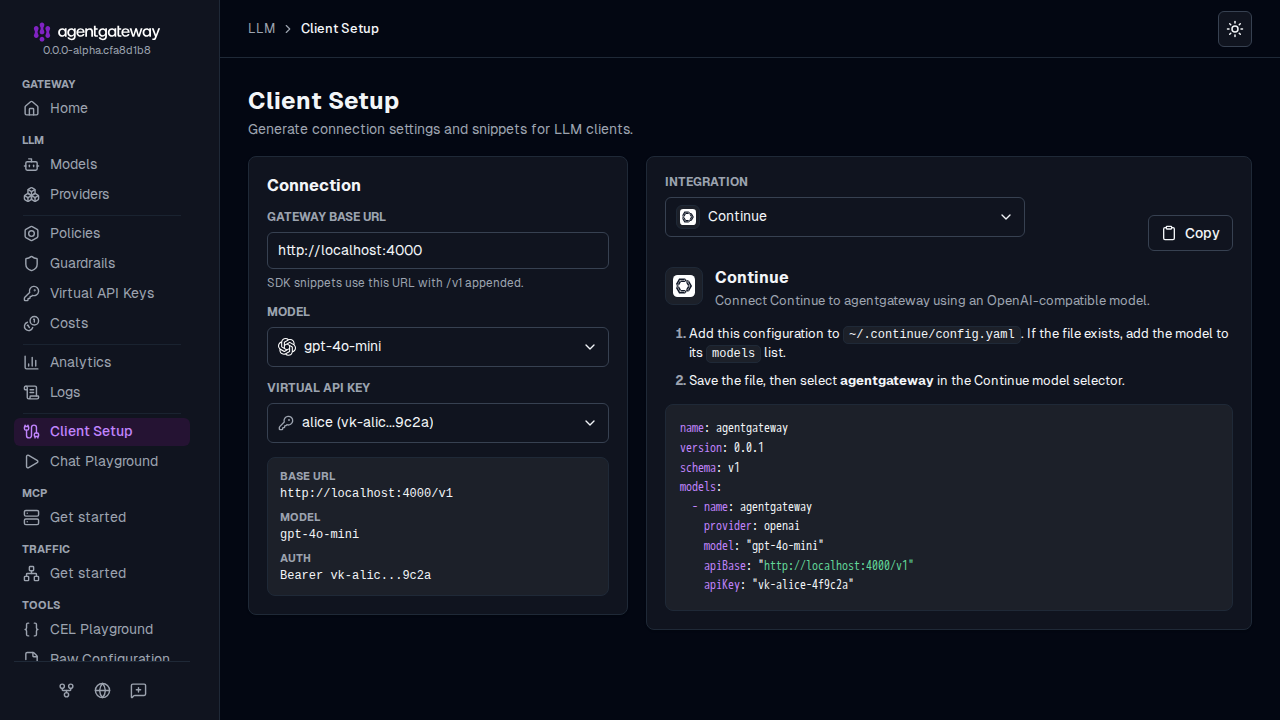This screenshot has width=1280, height=720.
Task: Open Models using its sidebar icon
Action: [x=32, y=164]
